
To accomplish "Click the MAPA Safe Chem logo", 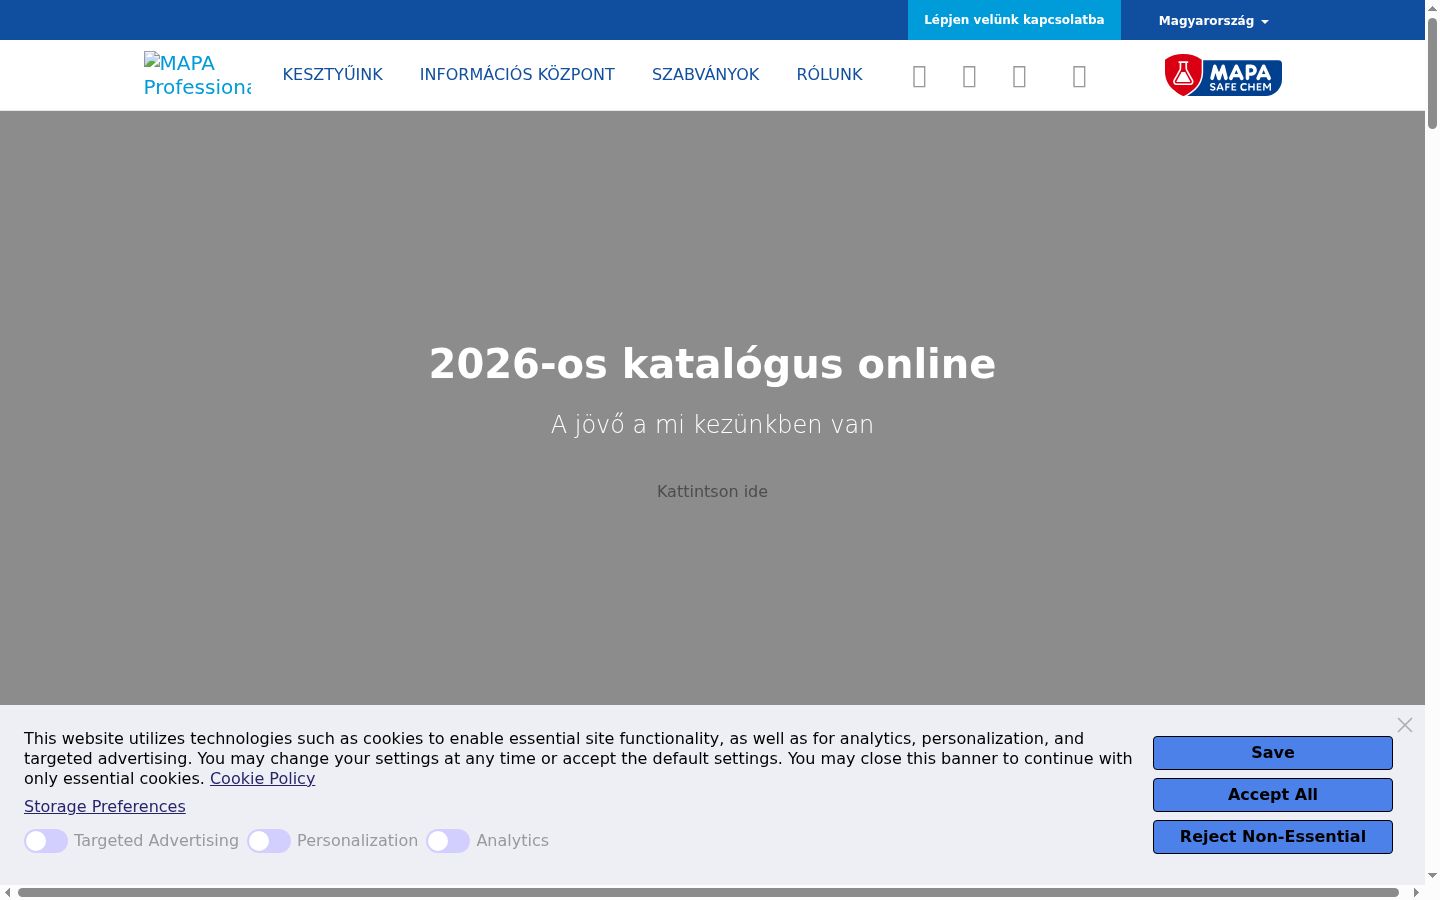I will pyautogui.click(x=1223, y=75).
